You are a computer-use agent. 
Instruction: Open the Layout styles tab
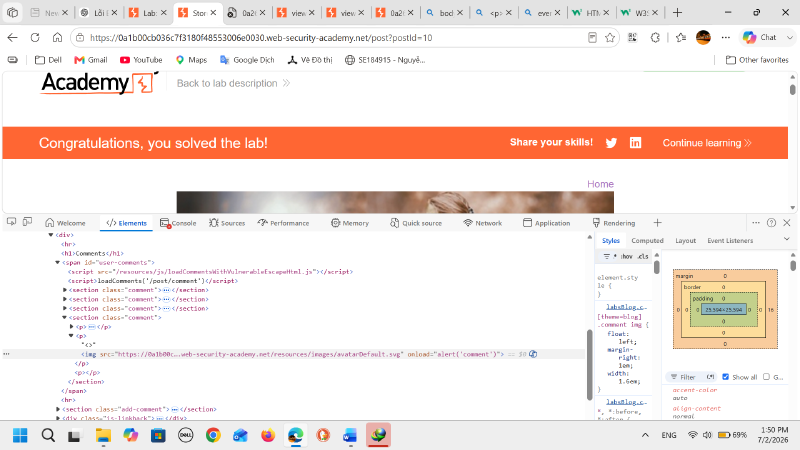(686, 241)
